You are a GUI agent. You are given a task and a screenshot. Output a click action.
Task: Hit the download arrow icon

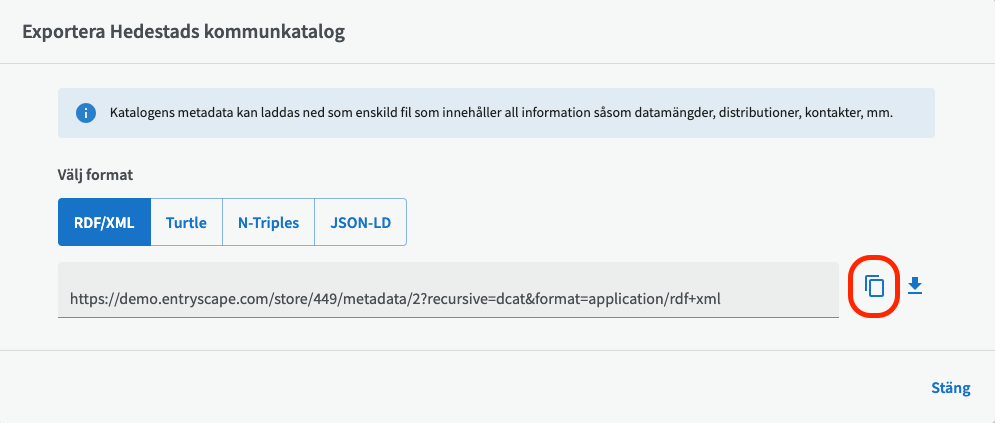tap(915, 287)
